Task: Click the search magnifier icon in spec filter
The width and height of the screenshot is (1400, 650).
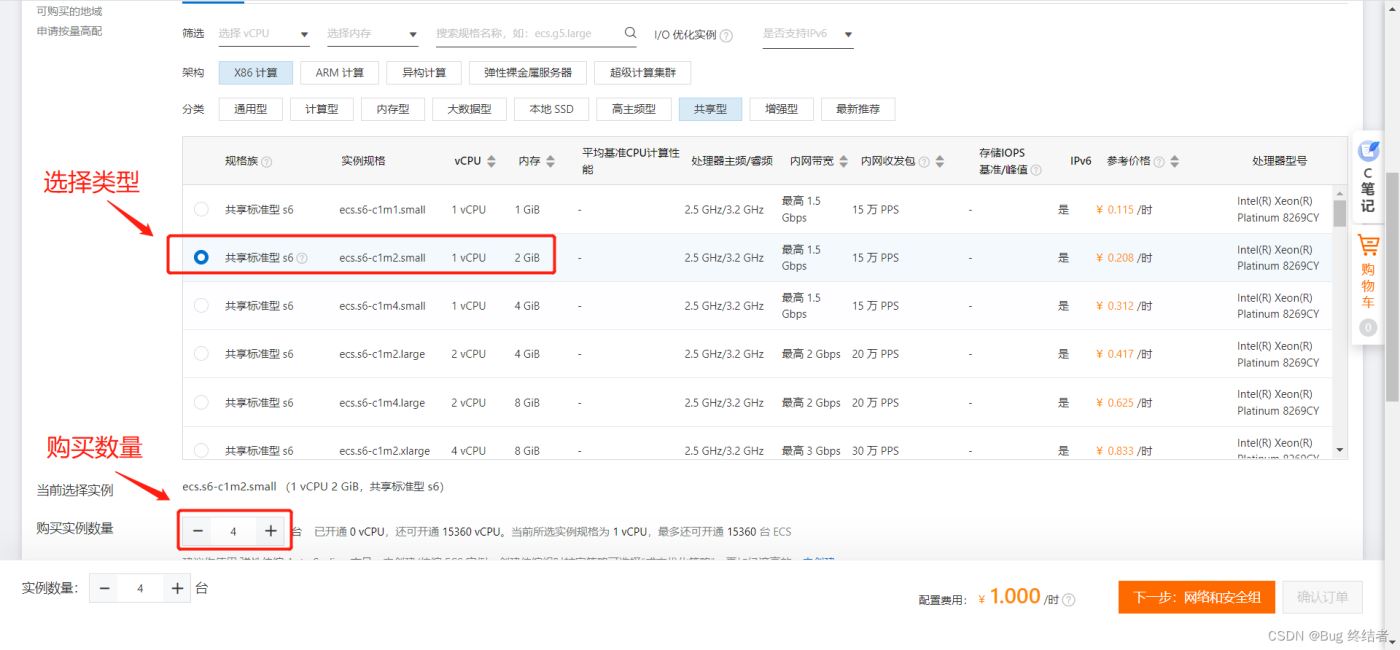Action: click(630, 33)
